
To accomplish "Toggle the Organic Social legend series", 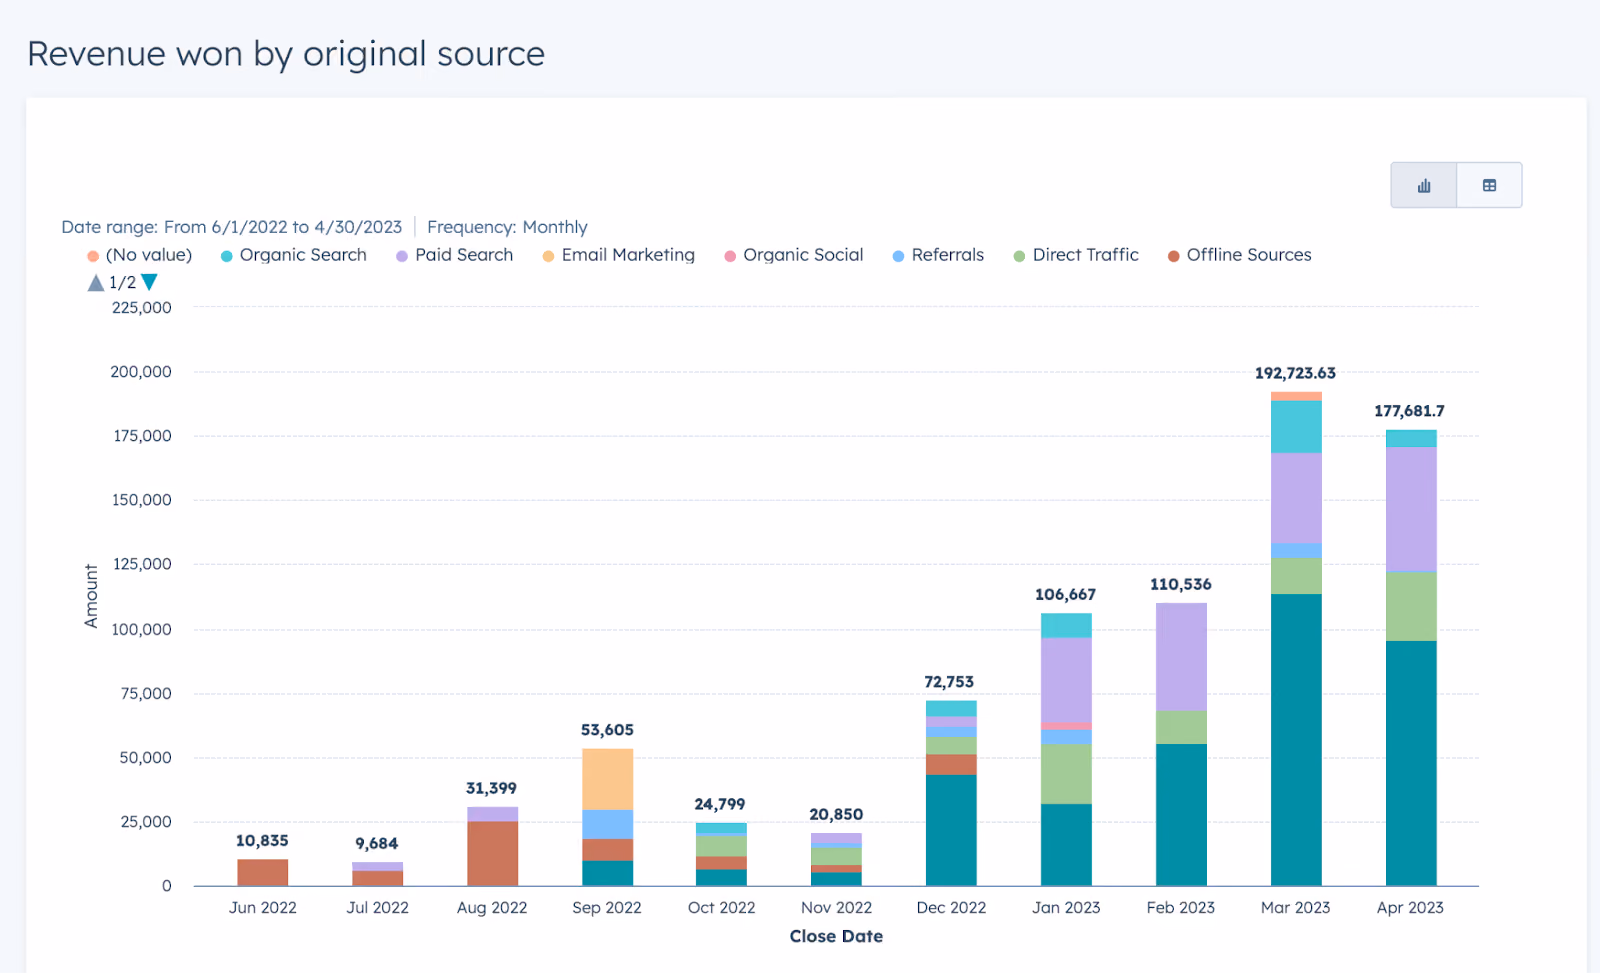I will pyautogui.click(x=793, y=255).
